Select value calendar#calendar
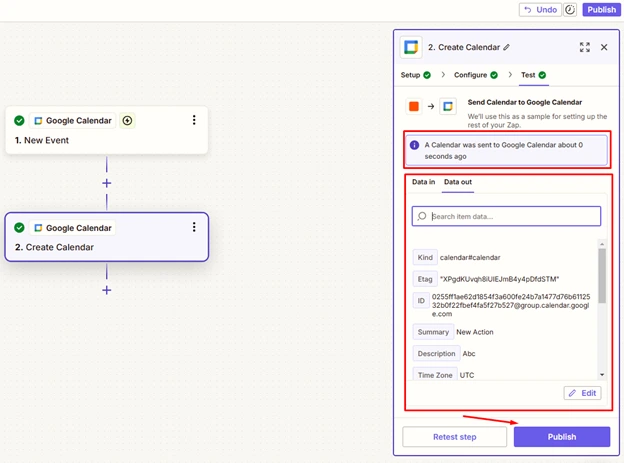Image resolution: width=624 pixels, height=463 pixels. pyautogui.click(x=470, y=258)
